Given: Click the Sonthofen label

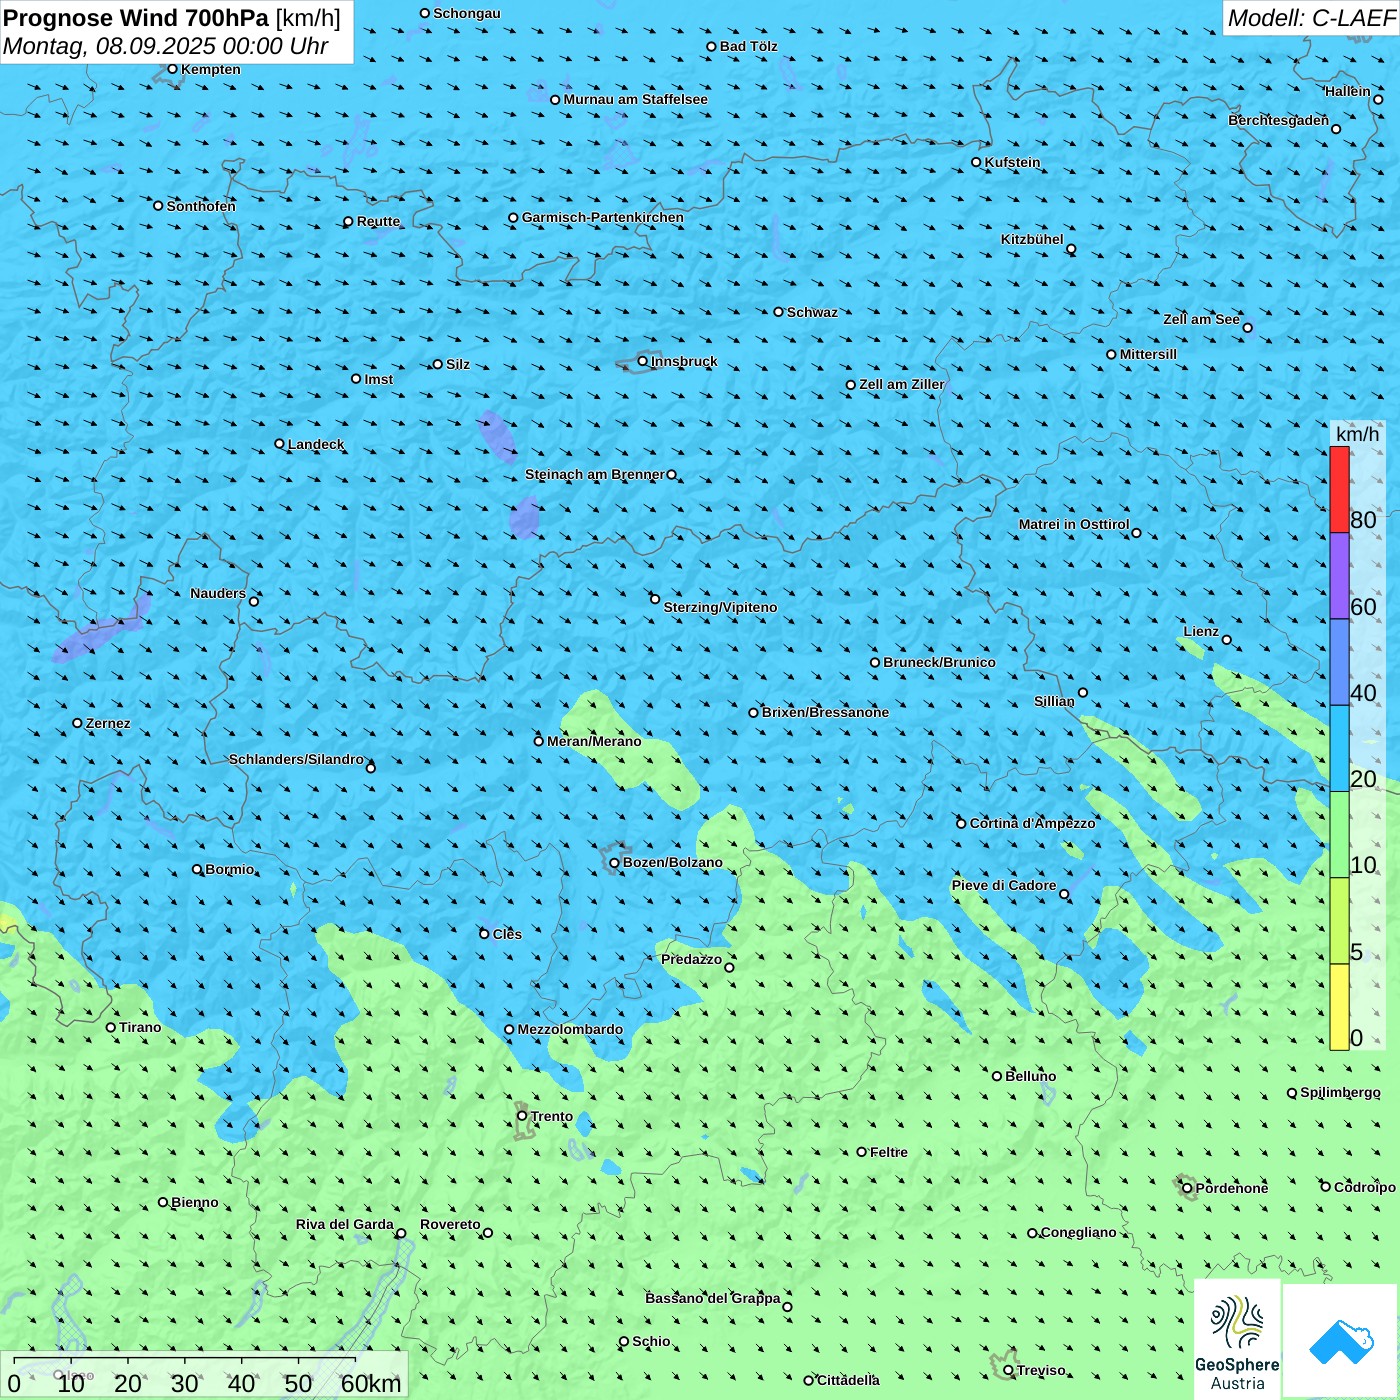Looking at the screenshot, I should pos(201,206).
